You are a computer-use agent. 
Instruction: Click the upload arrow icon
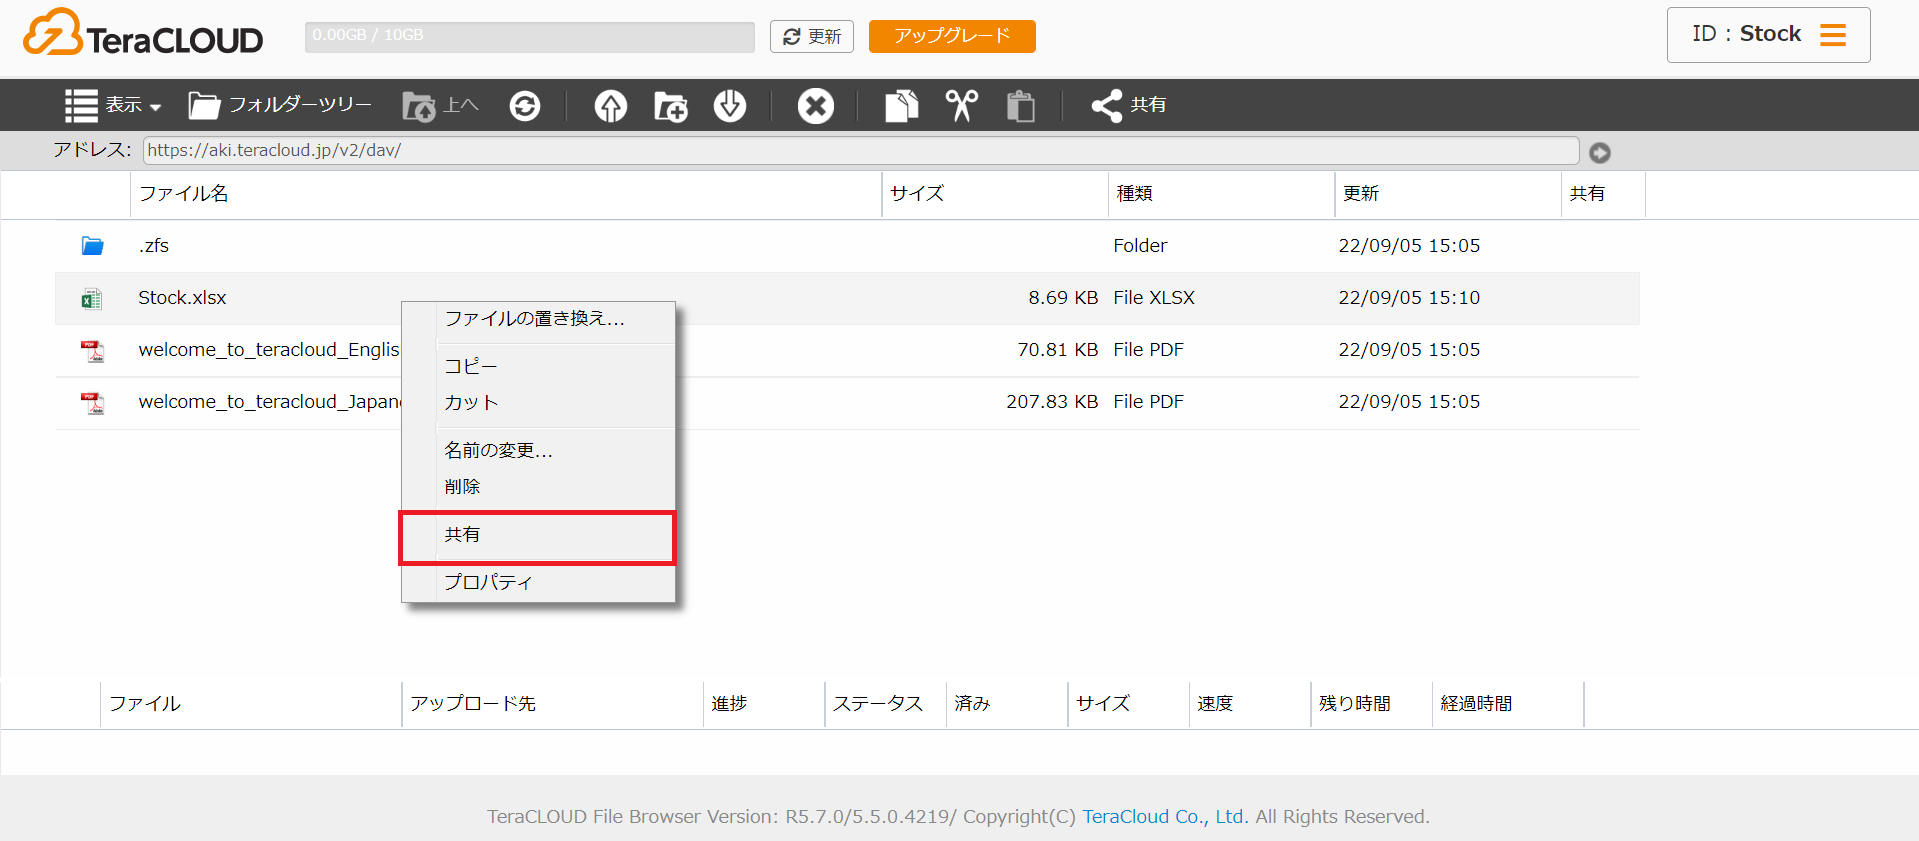click(x=611, y=105)
